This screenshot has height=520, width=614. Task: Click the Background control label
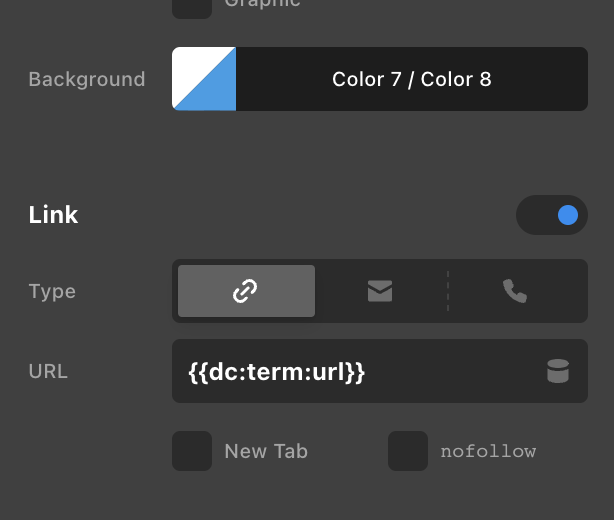point(87,79)
